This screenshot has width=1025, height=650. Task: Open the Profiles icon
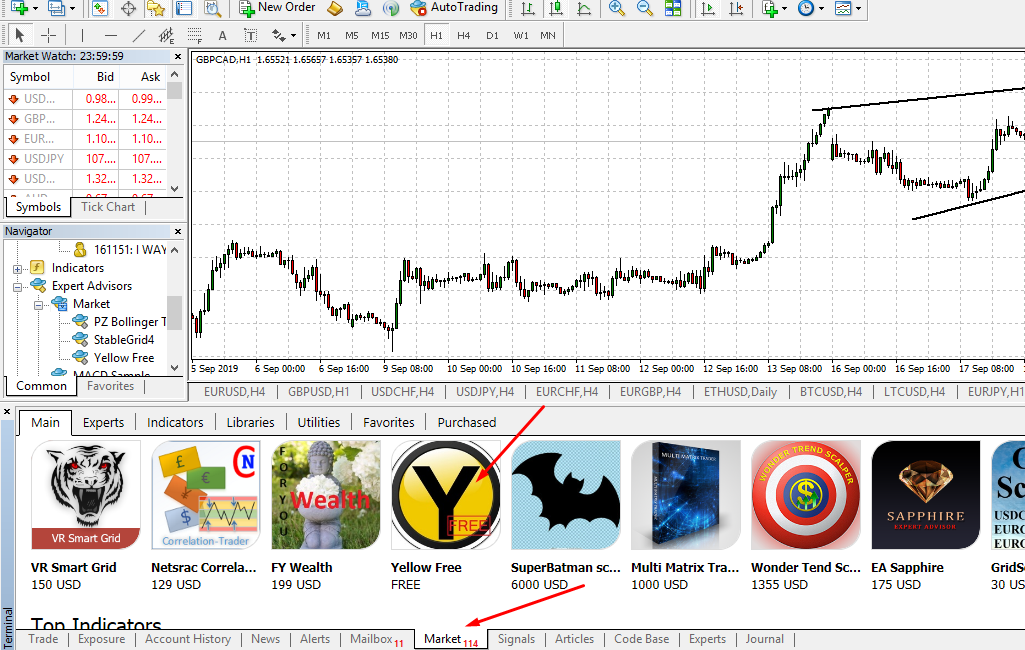[x=57, y=8]
